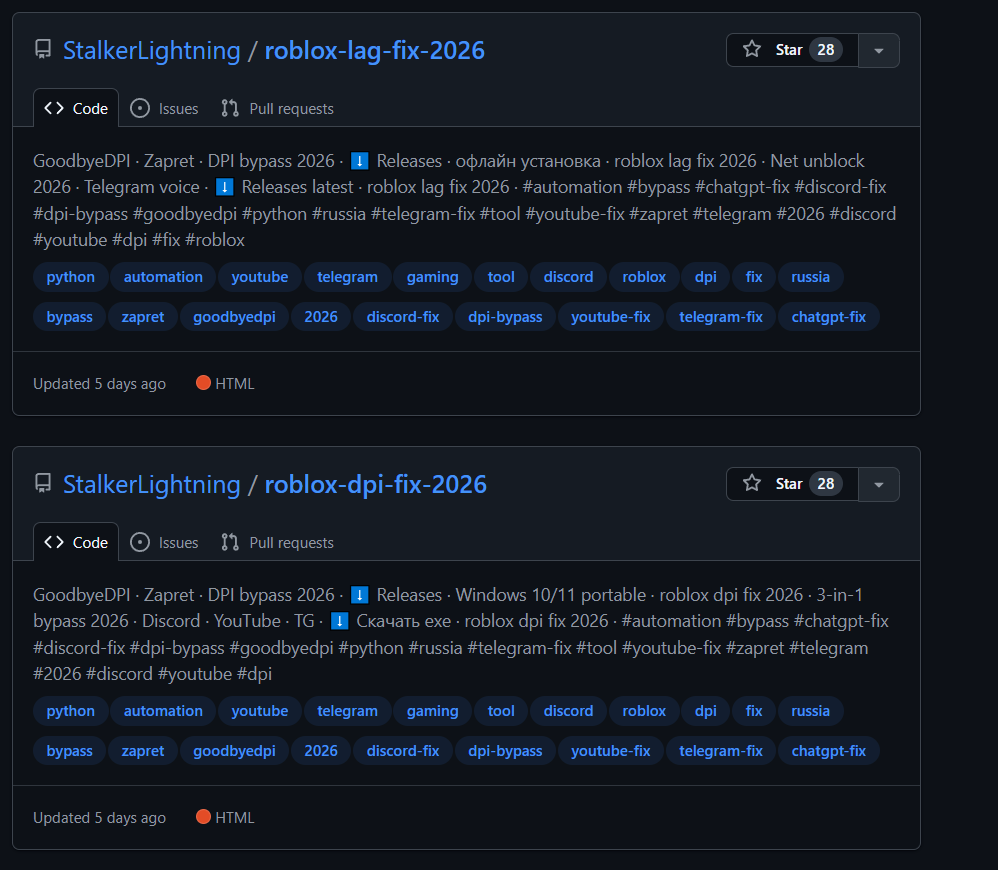Click the telegram topic tag in roblox-dpi-fix-2026
The width and height of the screenshot is (998, 870).
(x=348, y=711)
